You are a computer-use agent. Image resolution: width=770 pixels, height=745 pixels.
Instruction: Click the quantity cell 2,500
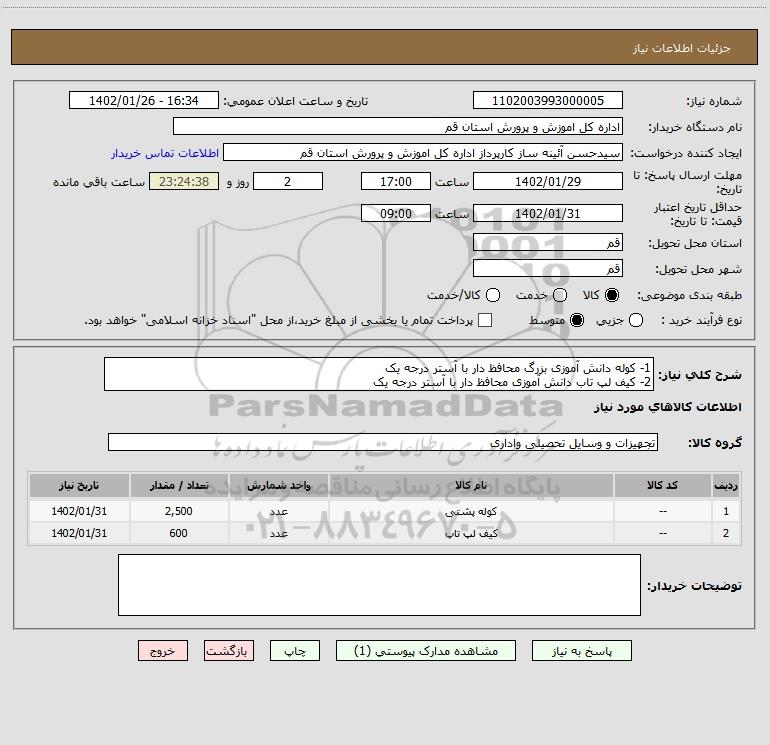pyautogui.click(x=179, y=511)
